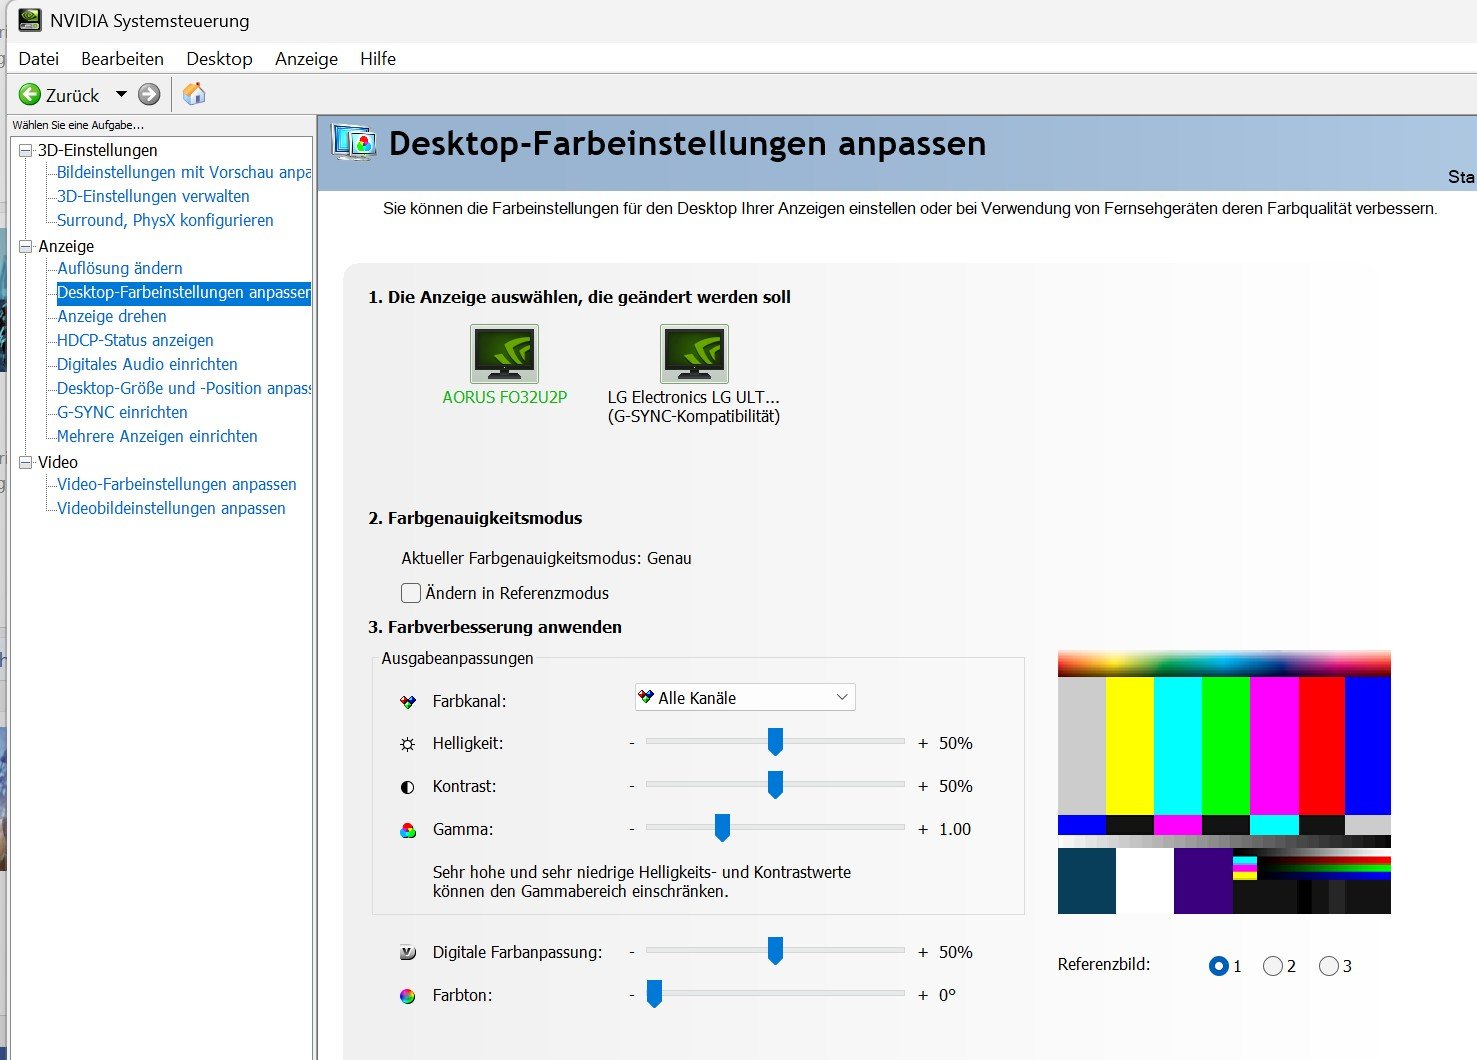Open Videobildeinstellungen anpassen
1477x1060 pixels.
[171, 508]
